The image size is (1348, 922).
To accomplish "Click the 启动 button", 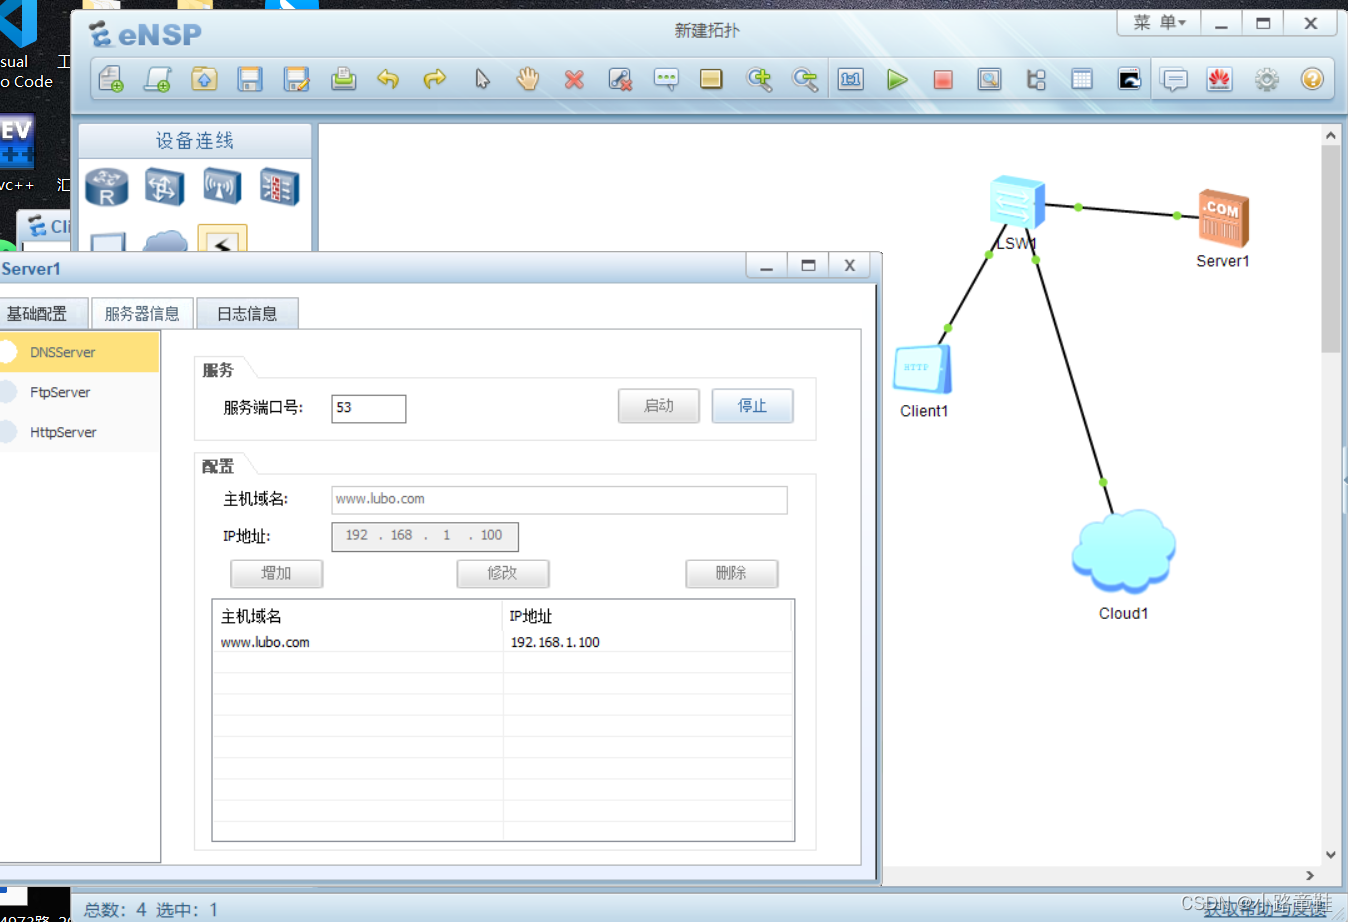I will coord(658,406).
